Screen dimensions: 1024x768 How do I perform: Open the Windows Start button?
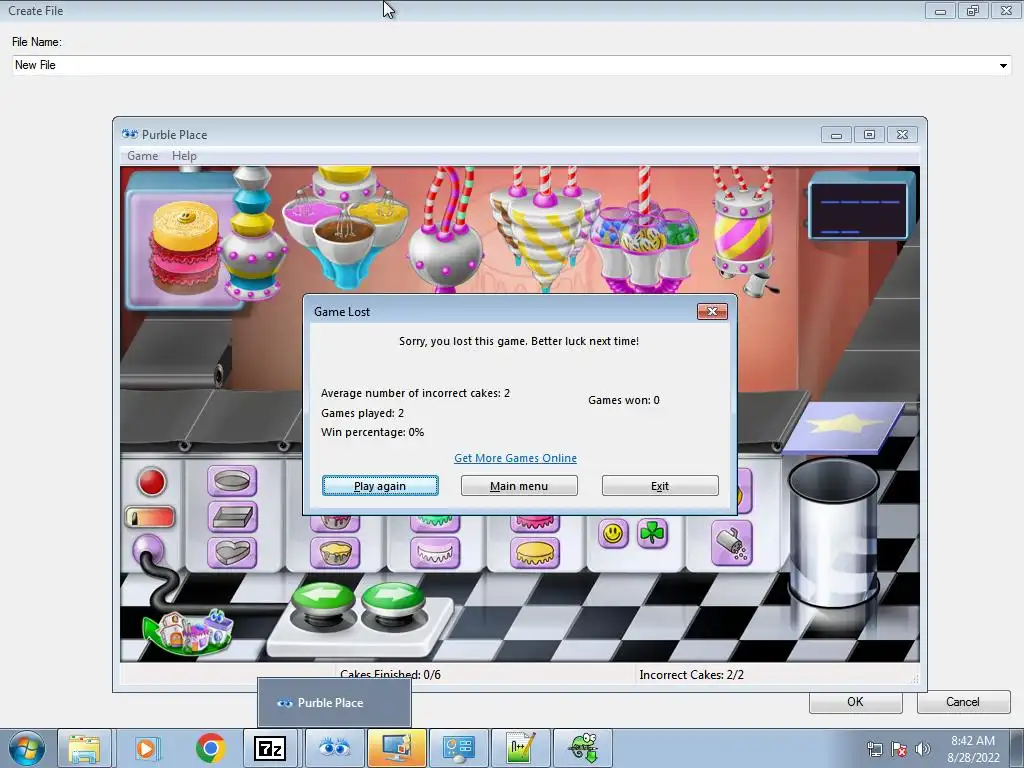[25, 748]
